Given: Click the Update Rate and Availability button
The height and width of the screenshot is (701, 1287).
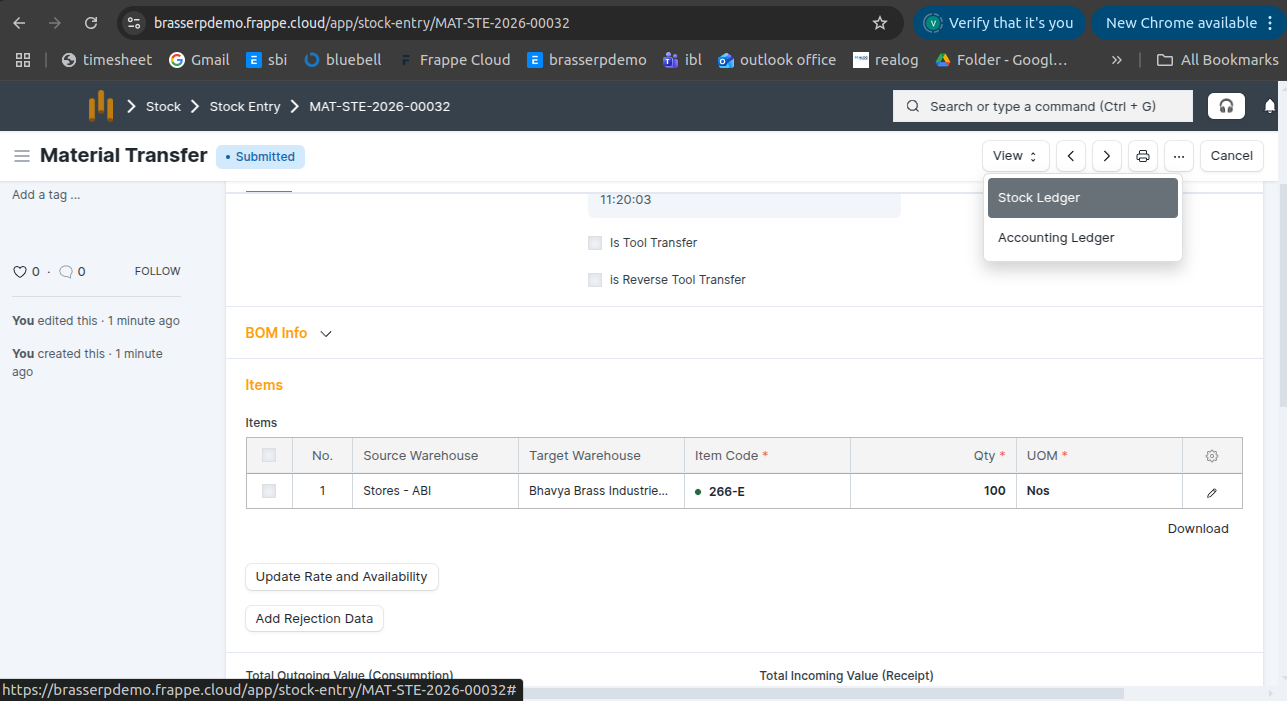Looking at the screenshot, I should (x=341, y=577).
